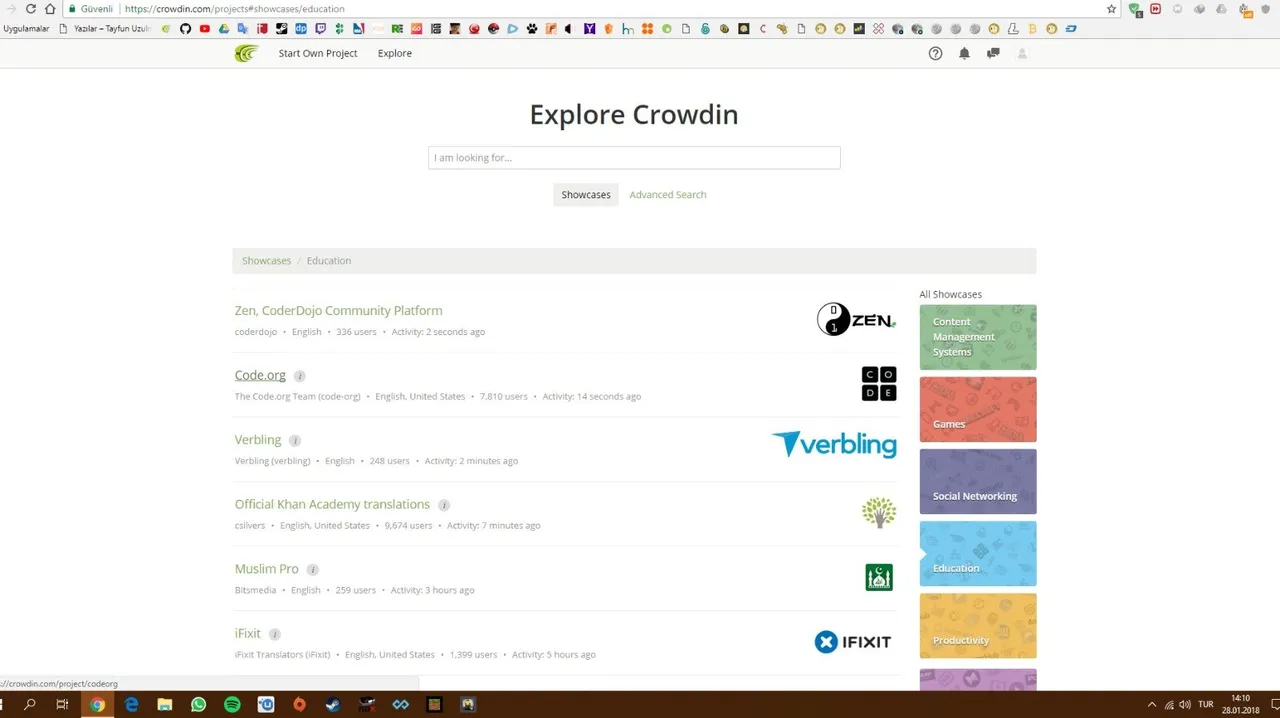
Task: Select the Education showcase tile
Action: click(978, 553)
